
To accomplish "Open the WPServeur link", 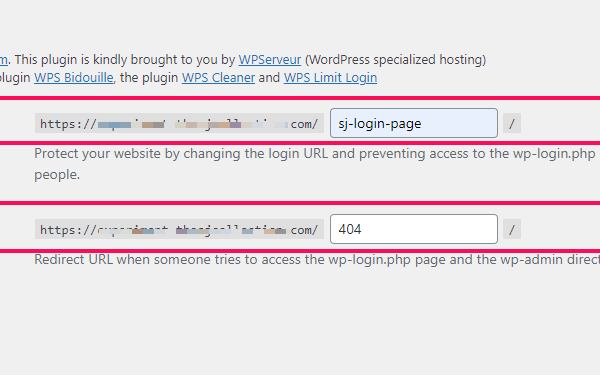I will [270, 60].
